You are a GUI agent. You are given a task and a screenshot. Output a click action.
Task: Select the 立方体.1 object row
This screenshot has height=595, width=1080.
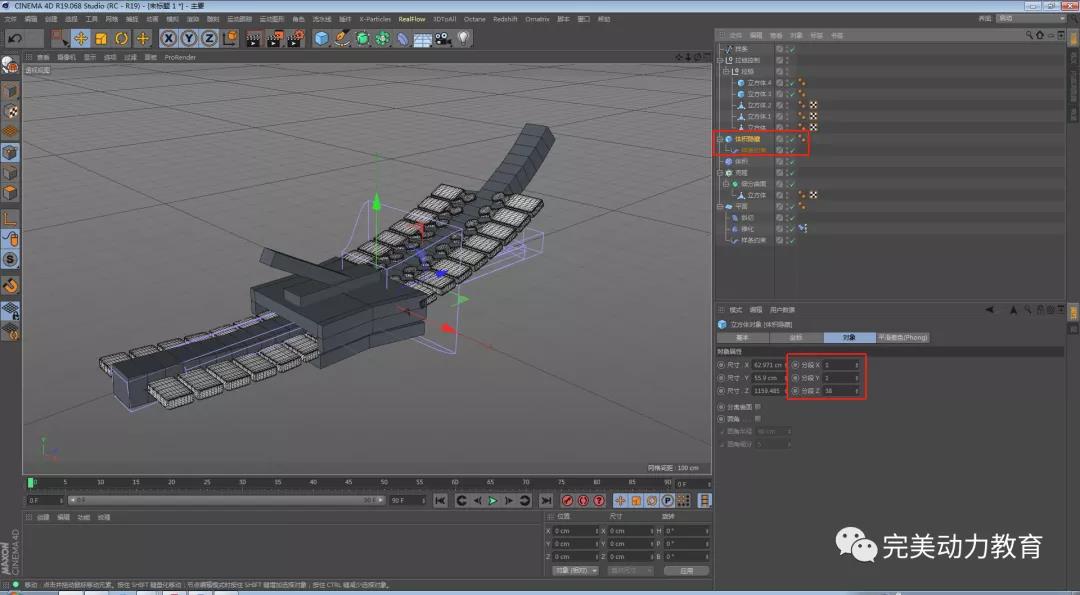click(x=759, y=116)
